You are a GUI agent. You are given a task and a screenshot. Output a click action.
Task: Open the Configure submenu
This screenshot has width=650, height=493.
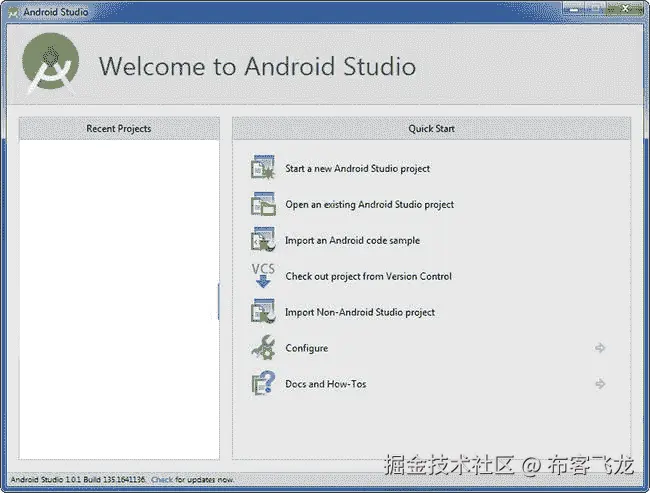306,348
